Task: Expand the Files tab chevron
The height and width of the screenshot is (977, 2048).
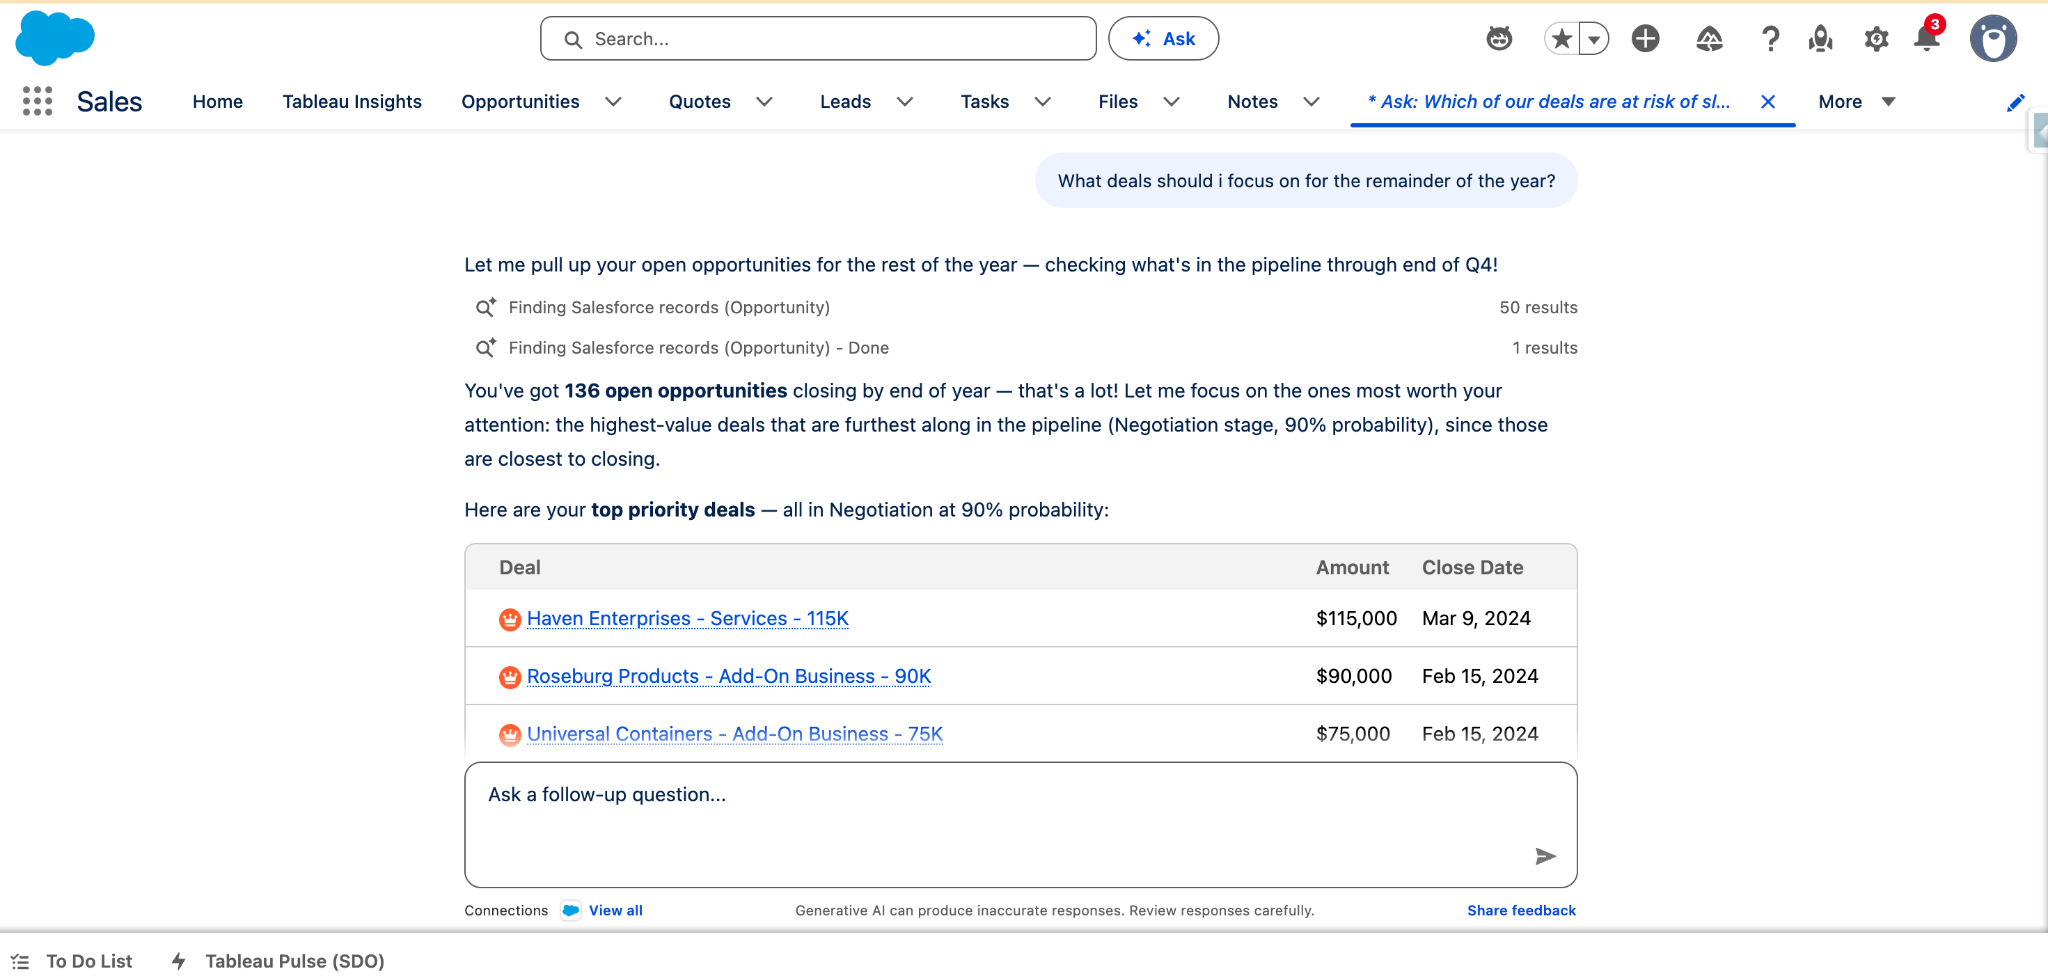Action: pos(1172,102)
